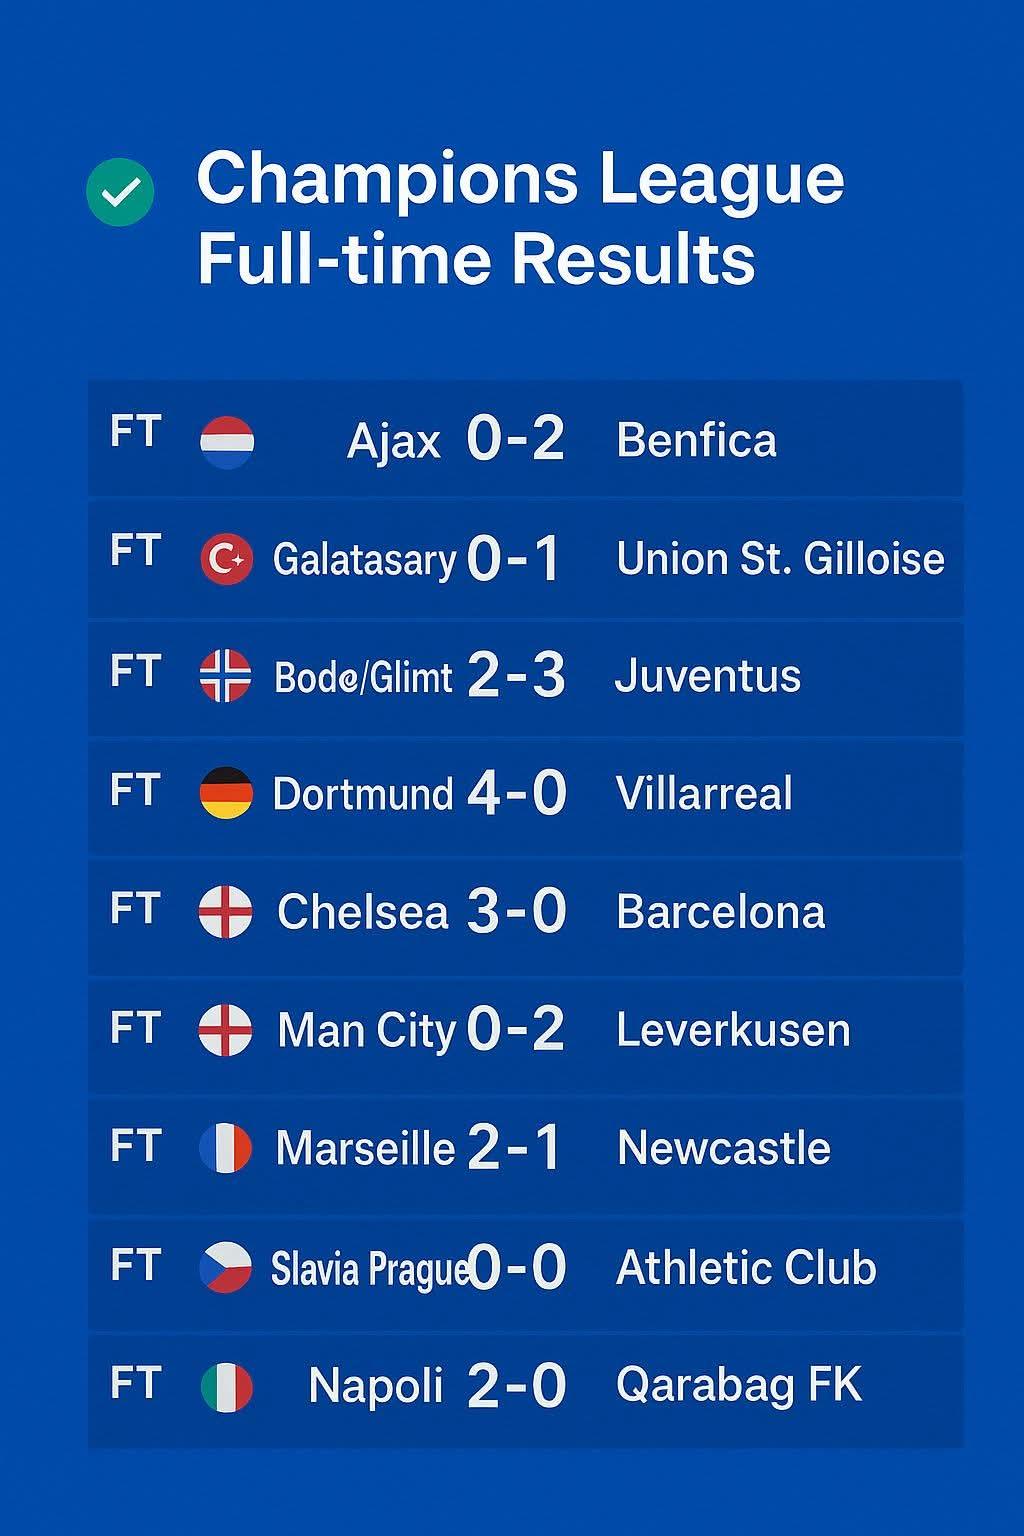Click the Dortmund 4-0 score
This screenshot has height=1536, width=1024.
pos(516,794)
